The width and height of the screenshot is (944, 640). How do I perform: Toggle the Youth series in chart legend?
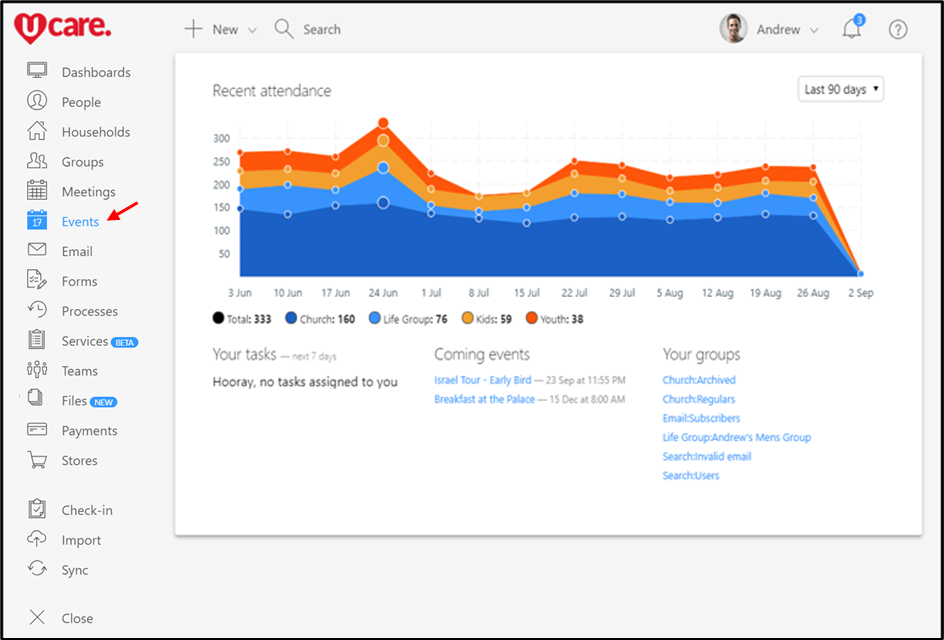pyautogui.click(x=554, y=319)
